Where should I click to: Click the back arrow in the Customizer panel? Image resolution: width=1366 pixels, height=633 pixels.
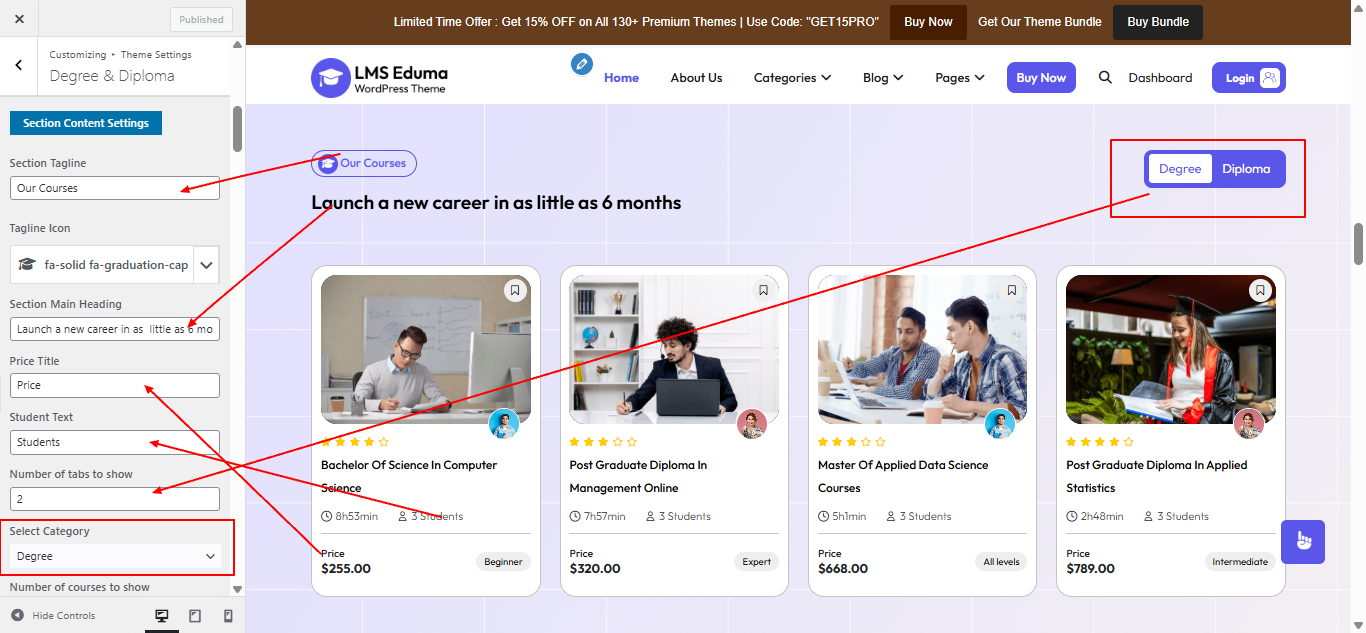(x=19, y=65)
